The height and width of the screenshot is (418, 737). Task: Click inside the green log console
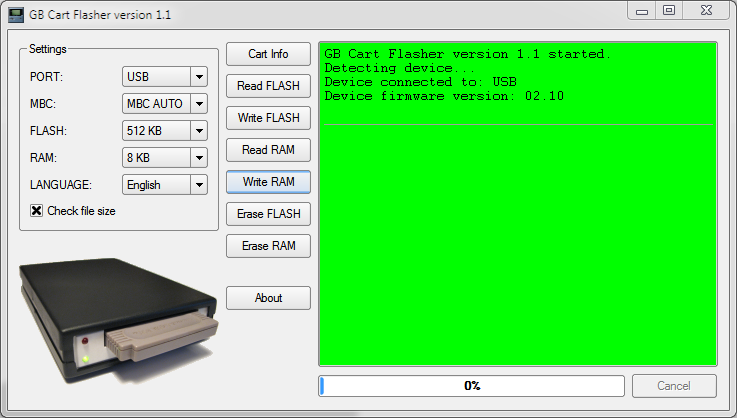pyautogui.click(x=517, y=240)
